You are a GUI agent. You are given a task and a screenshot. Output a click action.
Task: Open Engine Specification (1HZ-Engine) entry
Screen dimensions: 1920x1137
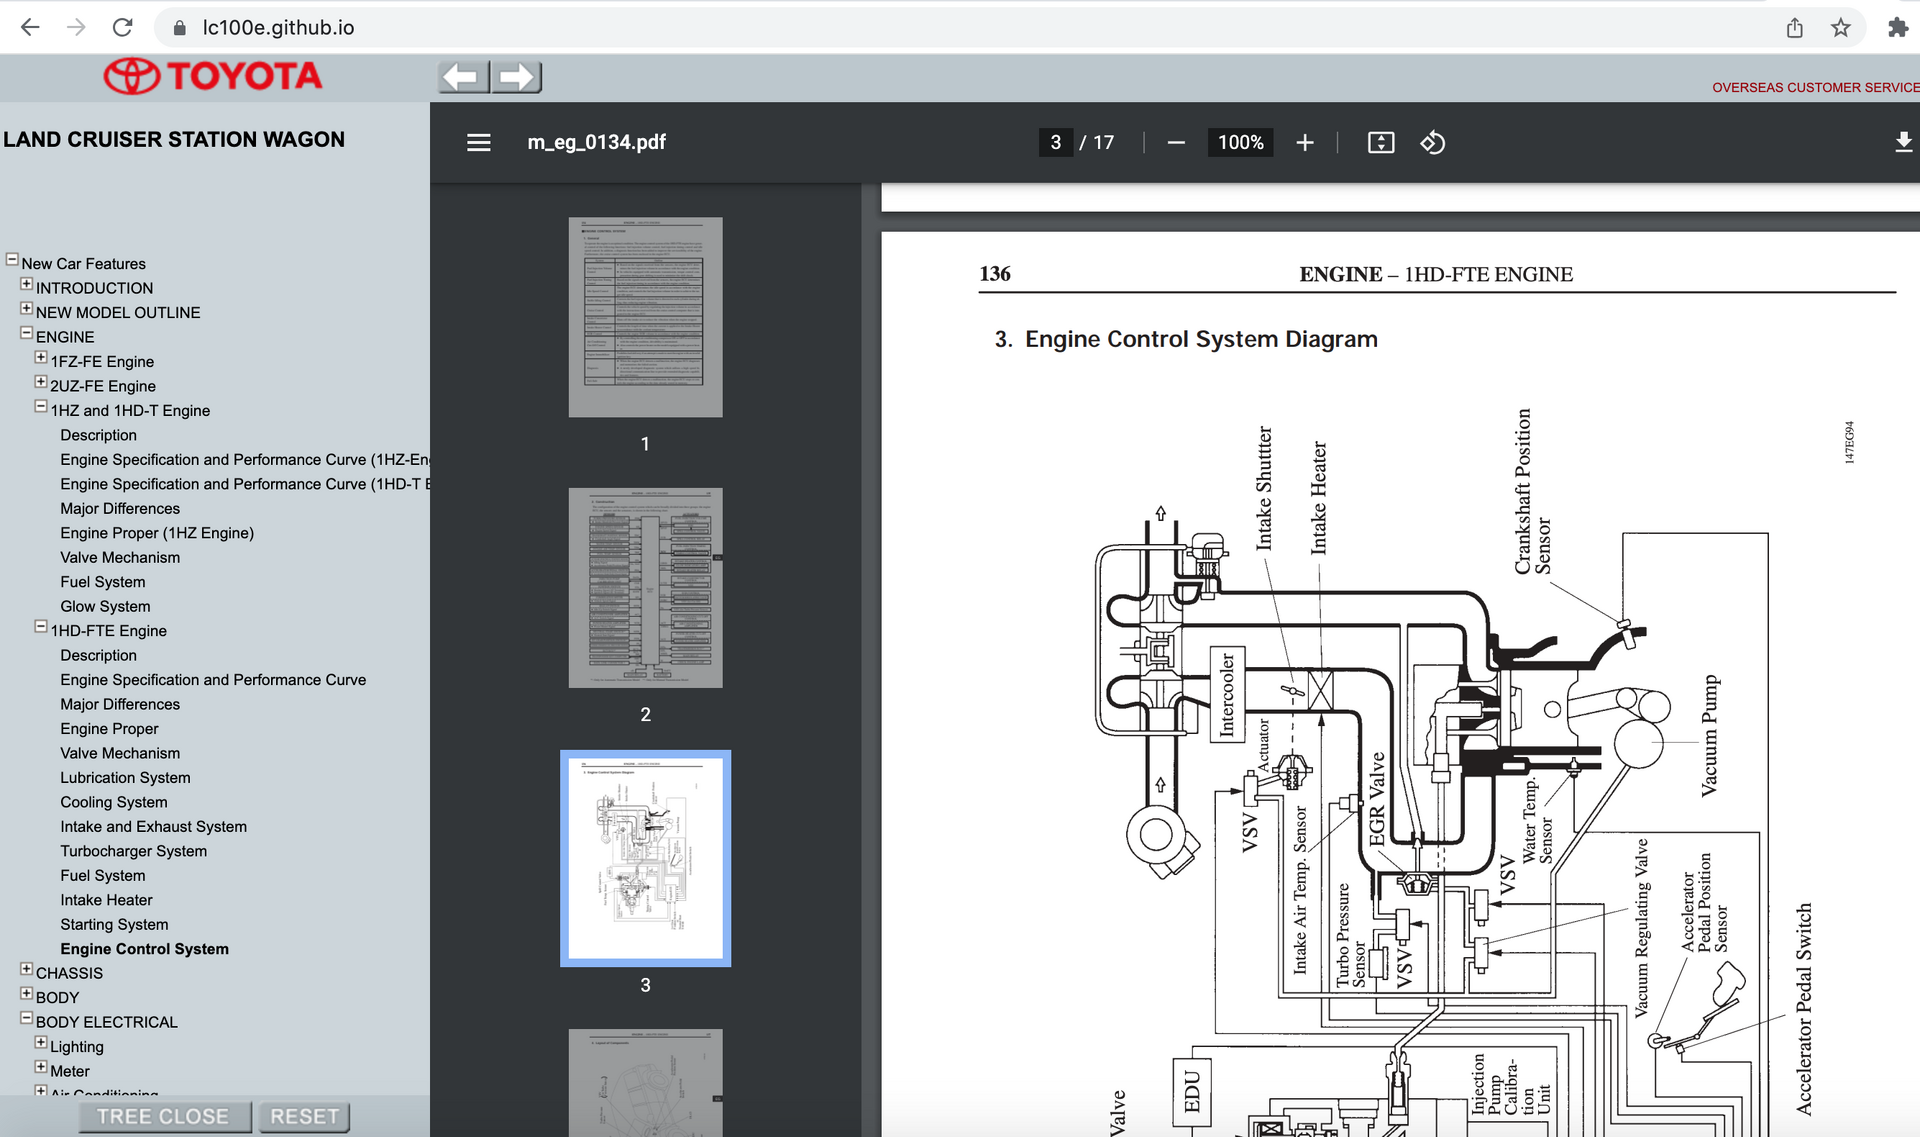(x=245, y=459)
